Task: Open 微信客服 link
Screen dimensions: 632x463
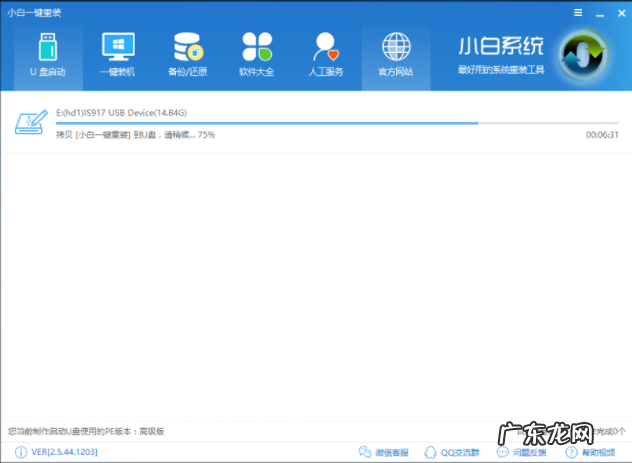Action: [x=392, y=453]
